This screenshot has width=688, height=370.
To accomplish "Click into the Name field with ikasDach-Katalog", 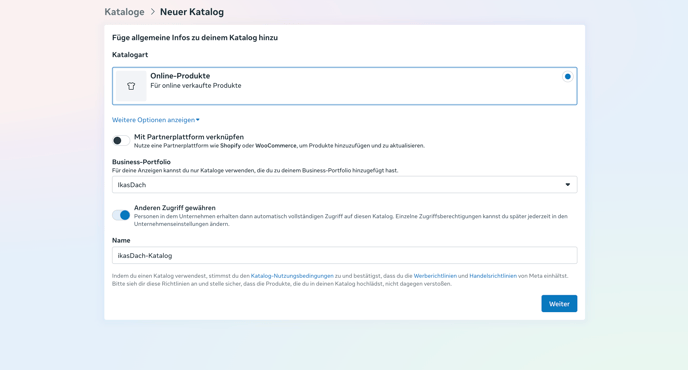I will [344, 255].
